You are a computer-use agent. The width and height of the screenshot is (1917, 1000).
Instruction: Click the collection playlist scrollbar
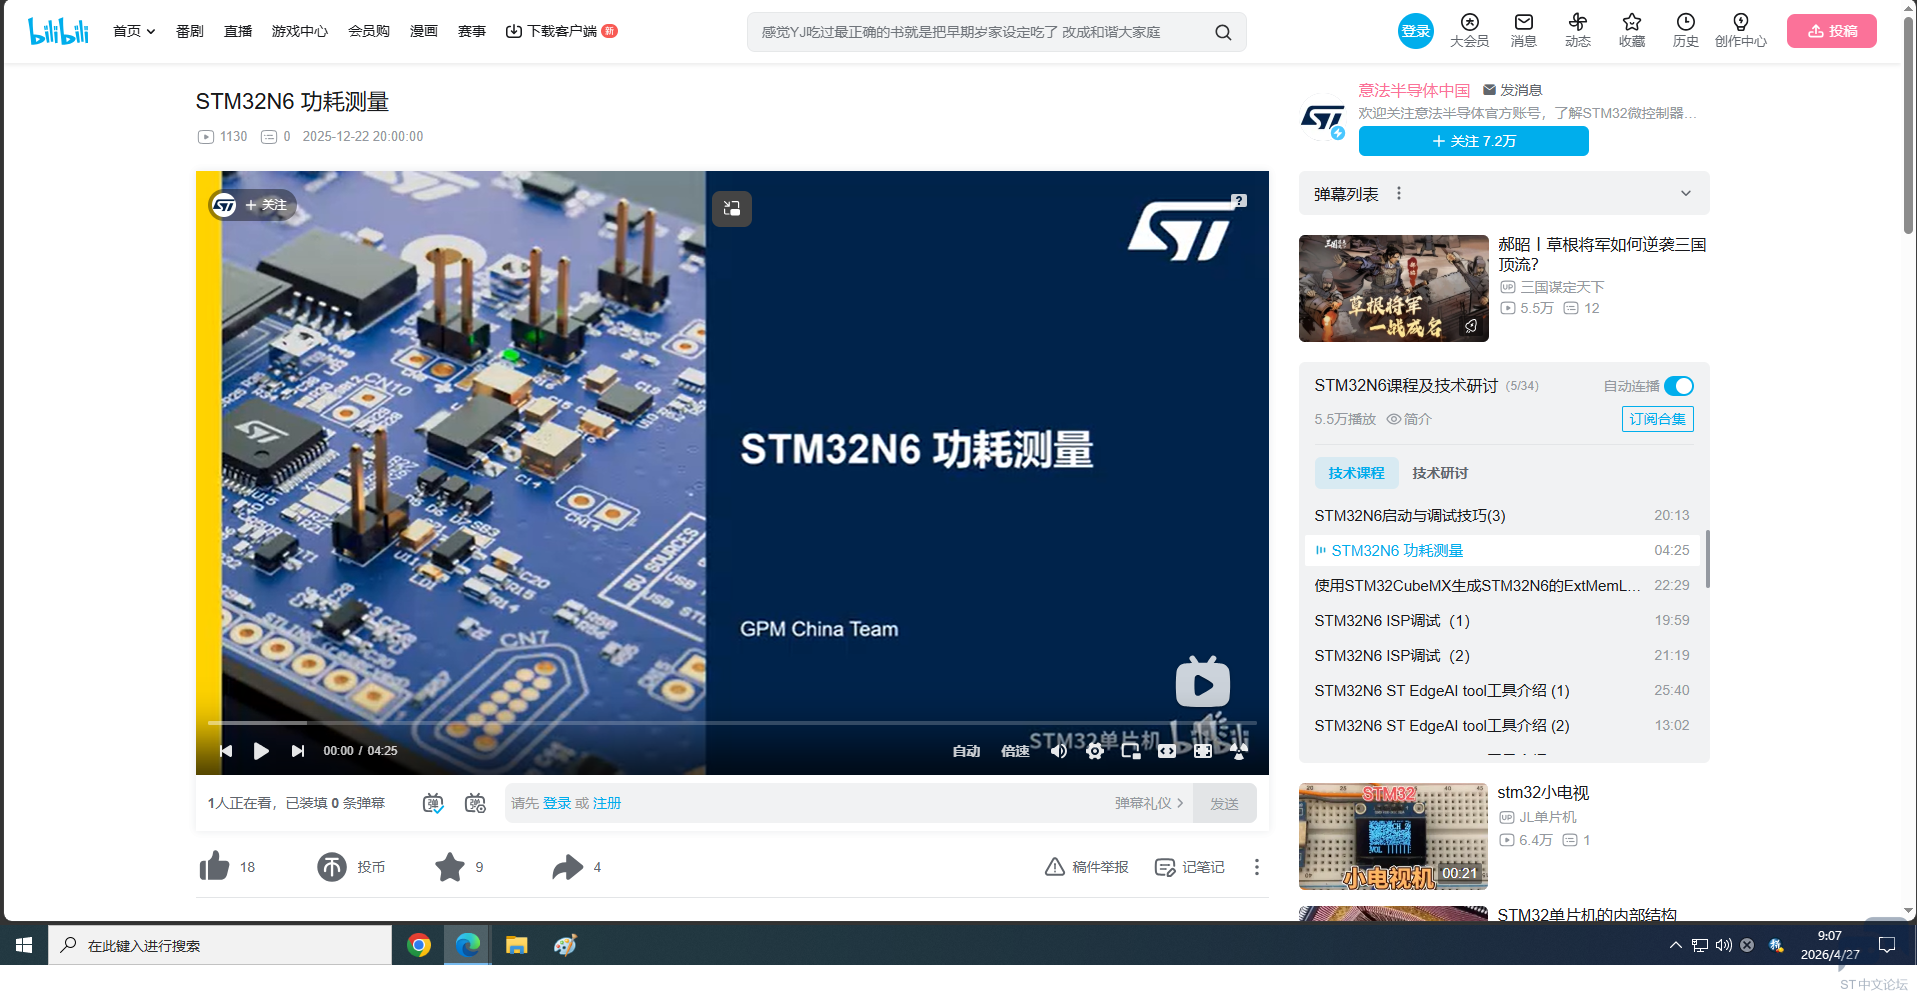1707,558
